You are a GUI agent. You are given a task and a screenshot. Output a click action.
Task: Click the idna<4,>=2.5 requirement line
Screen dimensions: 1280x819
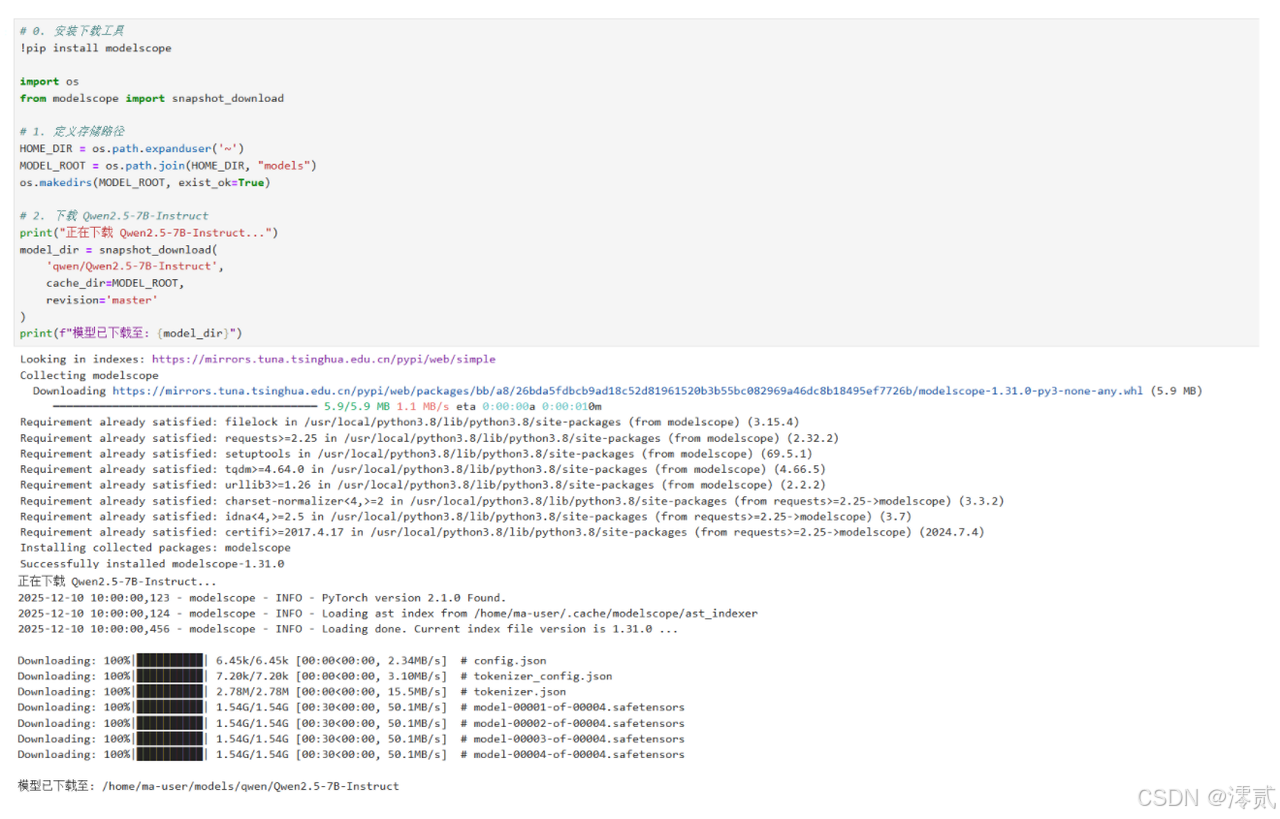point(466,517)
